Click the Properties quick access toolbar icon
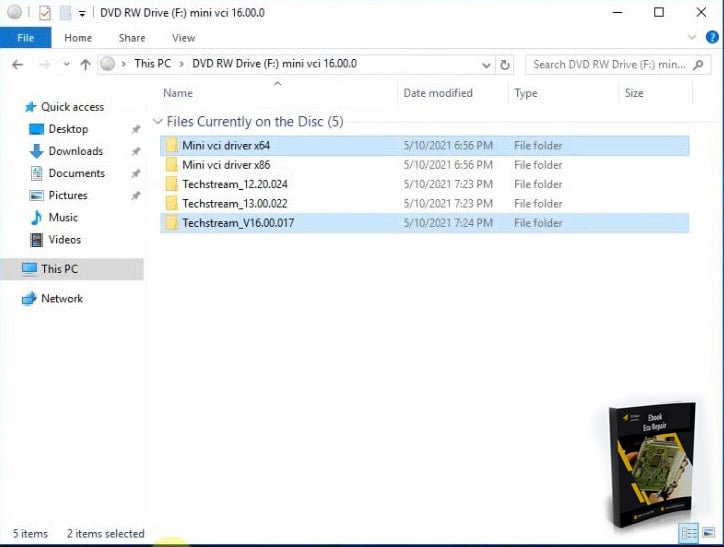This screenshot has width=724, height=547. point(45,13)
